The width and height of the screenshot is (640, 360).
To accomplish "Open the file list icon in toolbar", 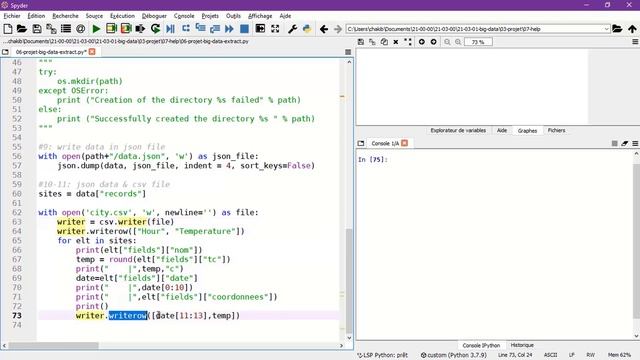I will 66,29.
